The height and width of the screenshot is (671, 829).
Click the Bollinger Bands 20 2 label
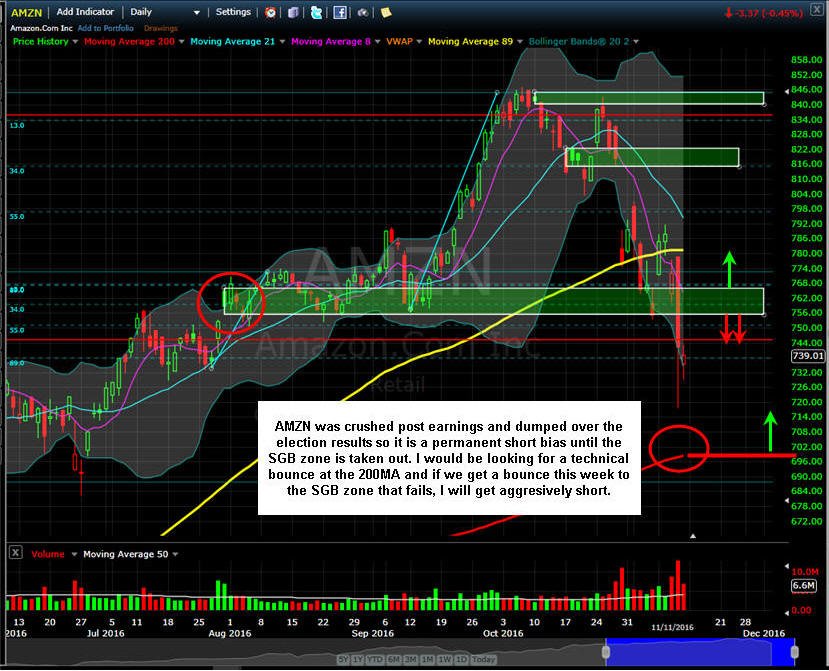tap(579, 41)
